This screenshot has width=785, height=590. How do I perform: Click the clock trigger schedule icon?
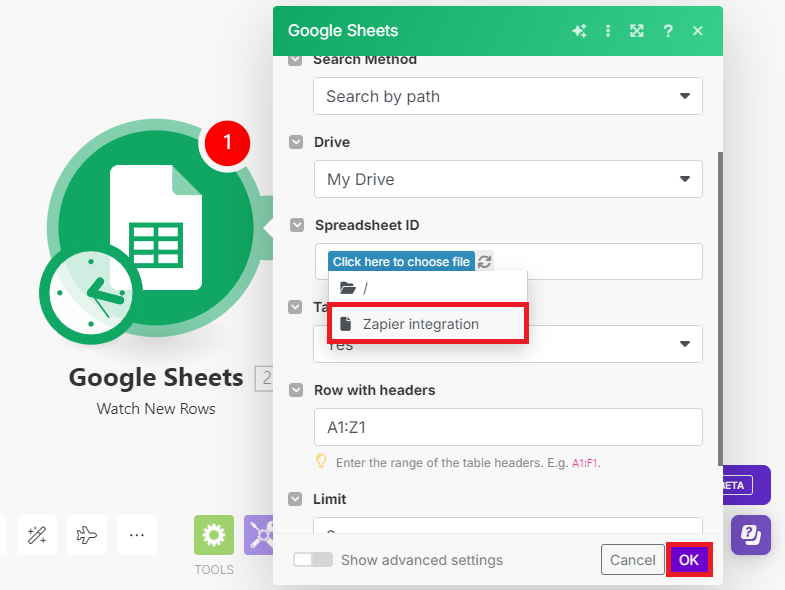tap(91, 293)
